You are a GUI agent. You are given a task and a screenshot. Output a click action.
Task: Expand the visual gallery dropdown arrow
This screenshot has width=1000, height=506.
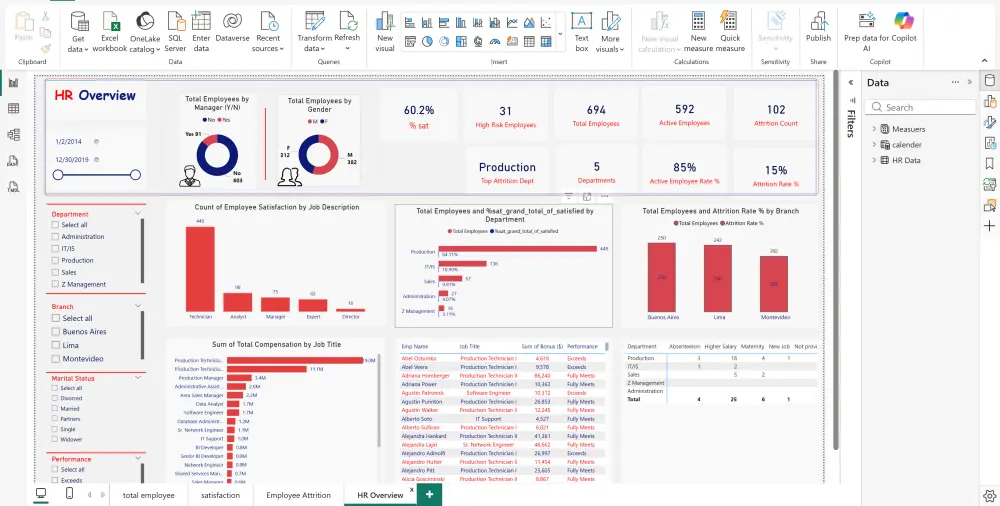[561, 33]
